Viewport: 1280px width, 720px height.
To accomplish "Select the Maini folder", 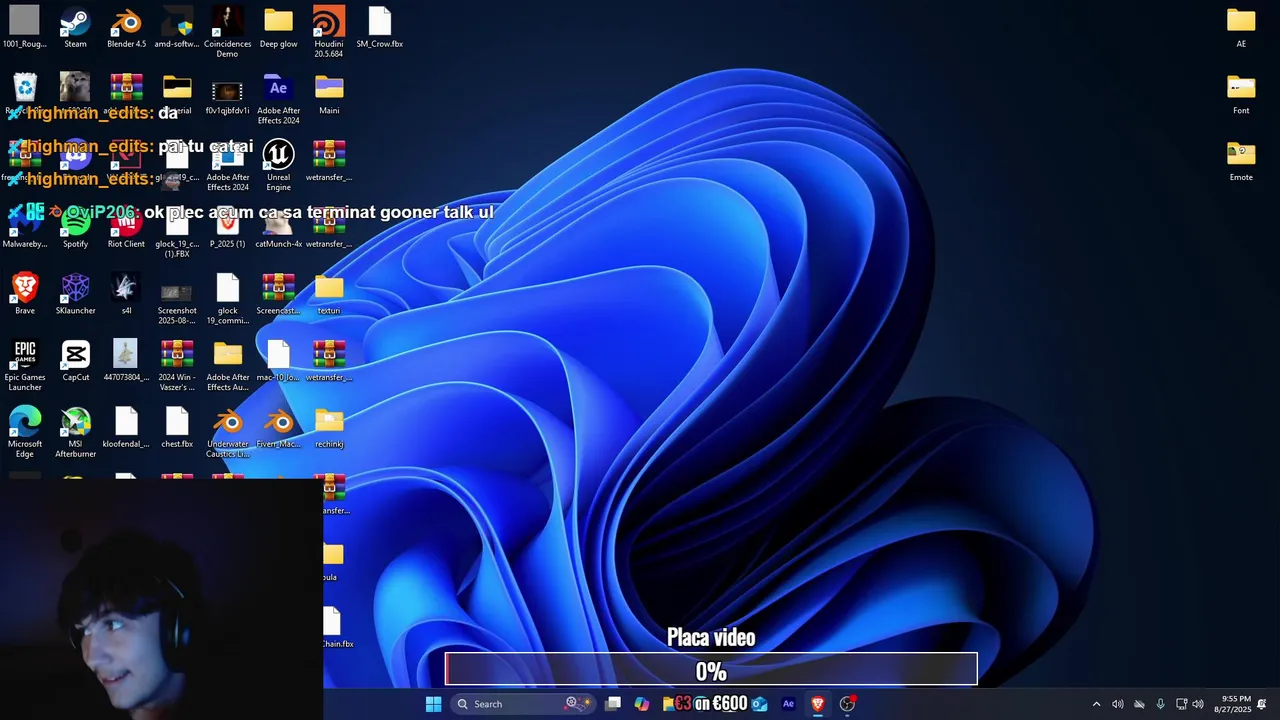I will click(329, 95).
